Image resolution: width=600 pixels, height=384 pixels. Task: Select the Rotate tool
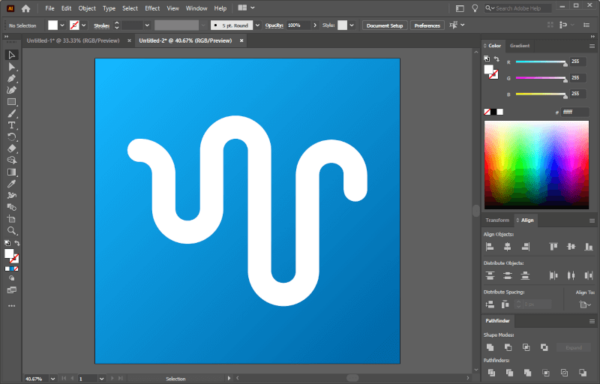click(11, 137)
